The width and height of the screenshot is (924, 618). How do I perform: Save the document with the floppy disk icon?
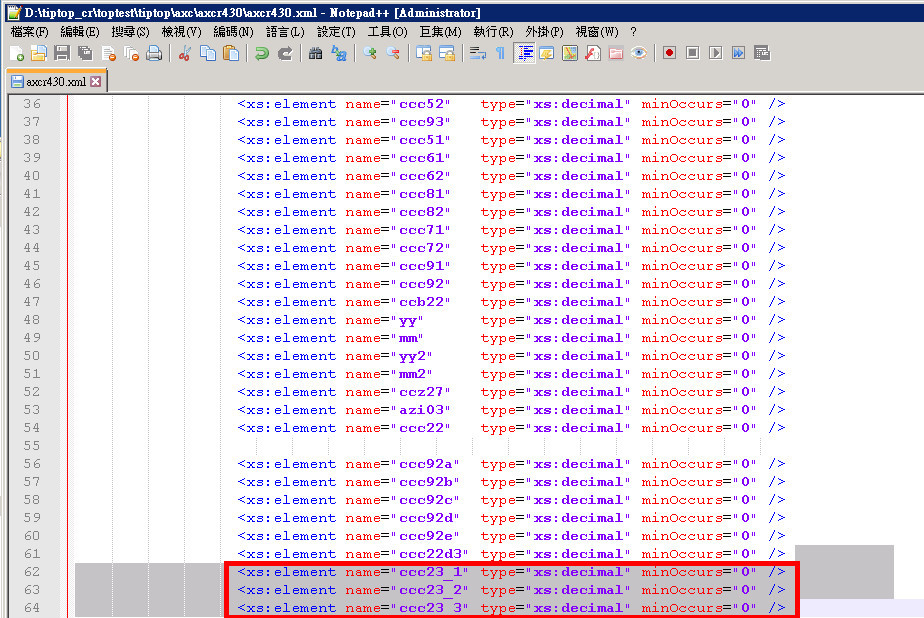tap(62, 54)
